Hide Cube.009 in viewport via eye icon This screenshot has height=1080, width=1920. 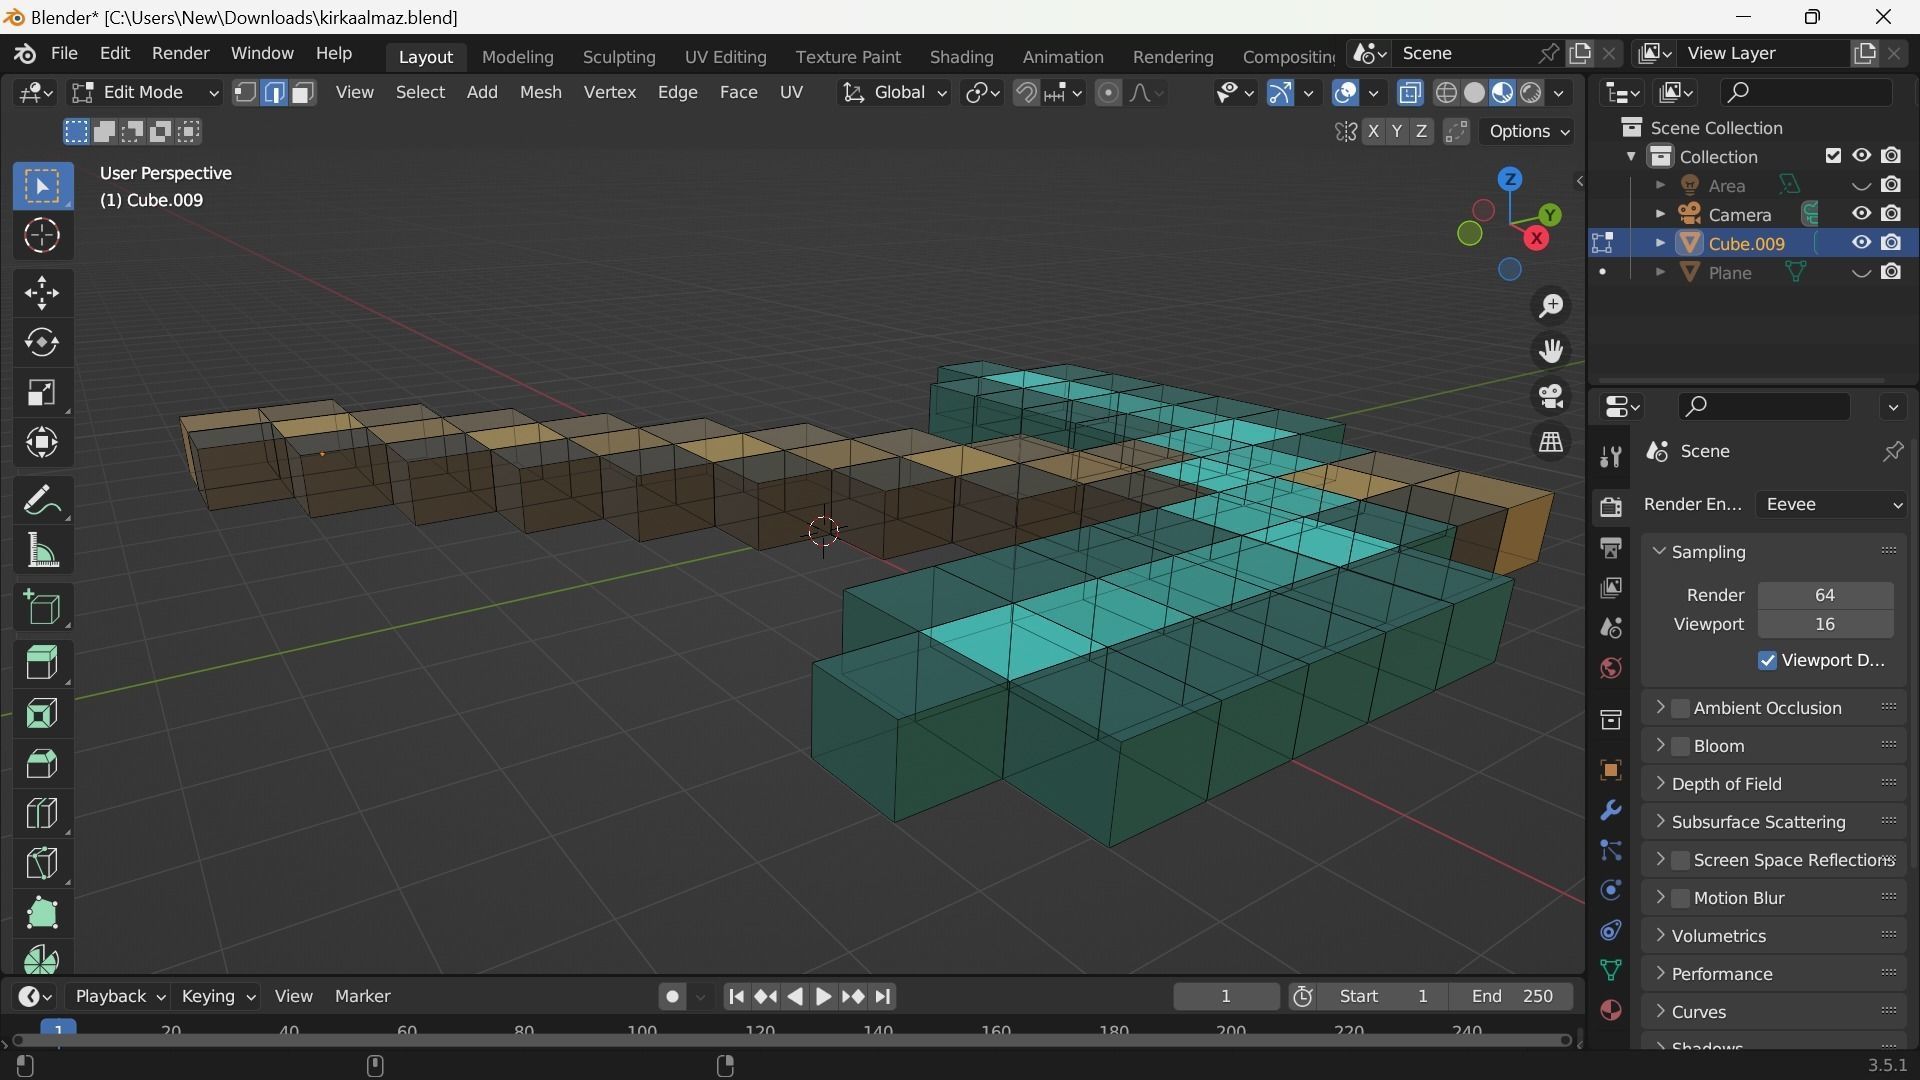coord(1861,243)
